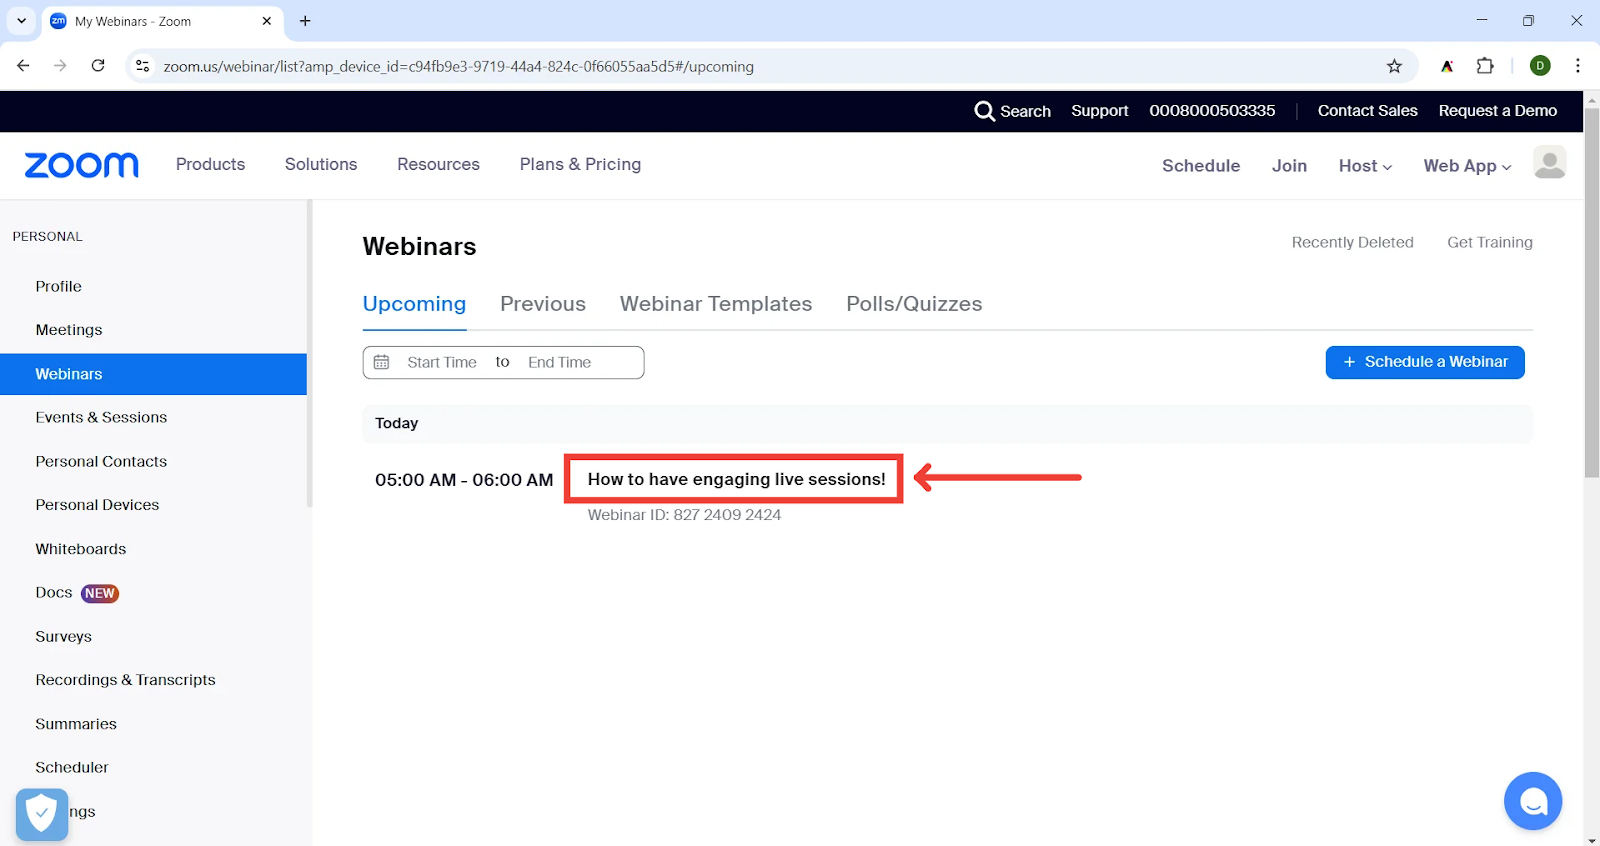Click the Zoom logo
Image resolution: width=1600 pixels, height=846 pixels.
[x=82, y=165]
